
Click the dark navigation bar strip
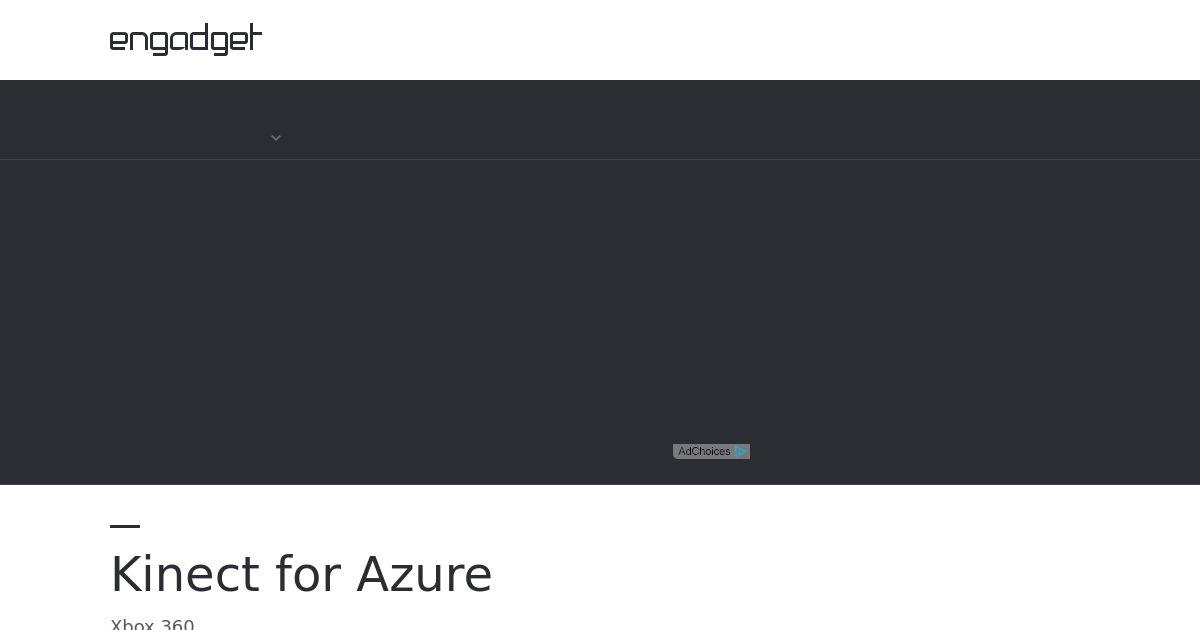(x=600, y=120)
